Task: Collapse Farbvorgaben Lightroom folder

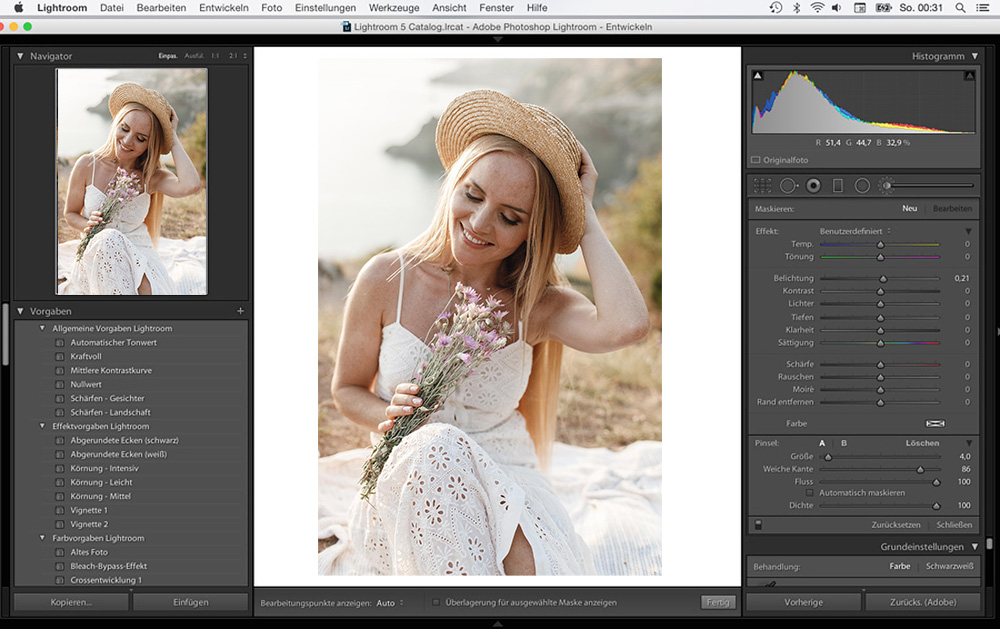Action: 42,538
